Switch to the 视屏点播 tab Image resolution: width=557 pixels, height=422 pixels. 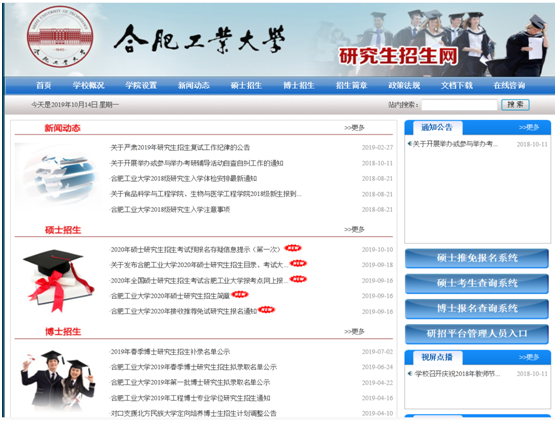tap(437, 357)
